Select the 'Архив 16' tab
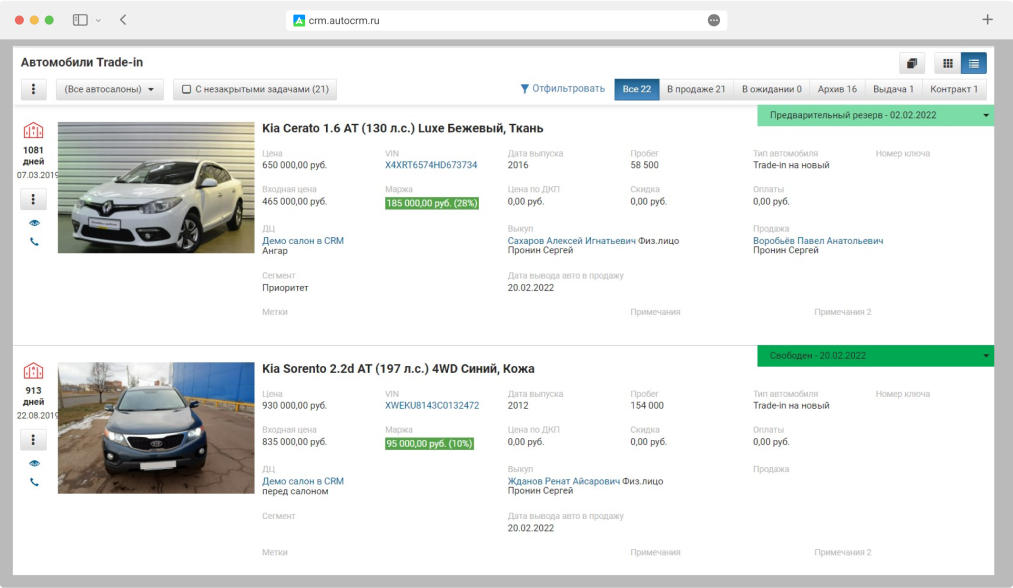1013x588 pixels. (836, 89)
